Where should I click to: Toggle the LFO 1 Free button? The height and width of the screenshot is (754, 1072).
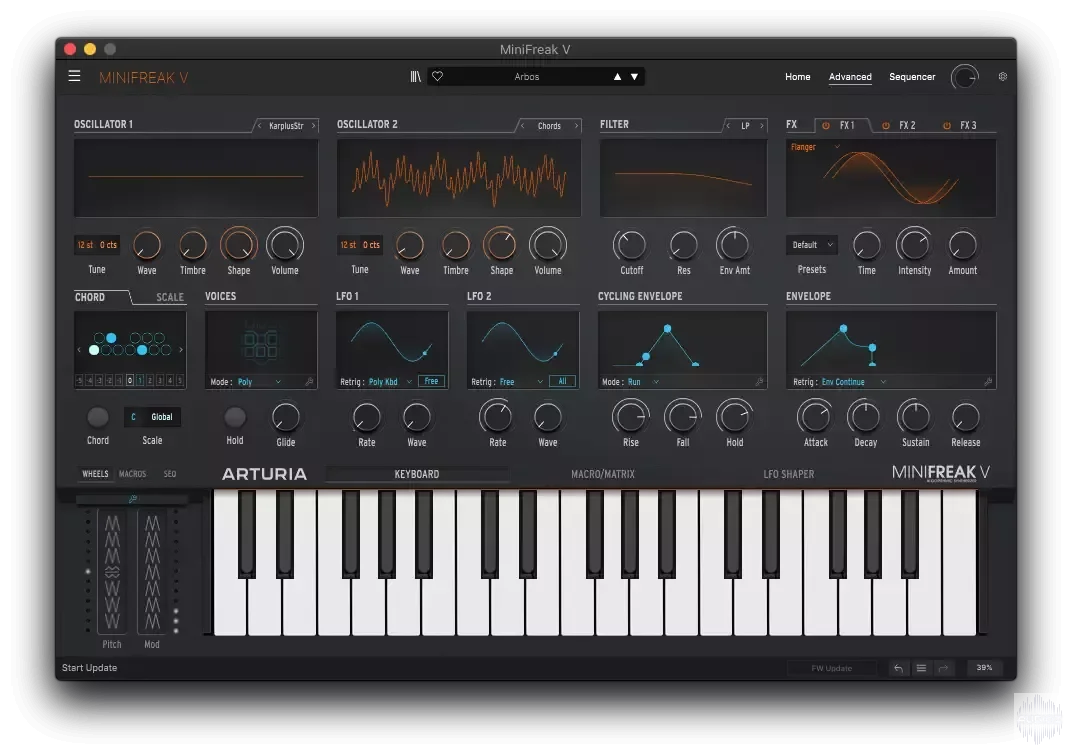[431, 381]
